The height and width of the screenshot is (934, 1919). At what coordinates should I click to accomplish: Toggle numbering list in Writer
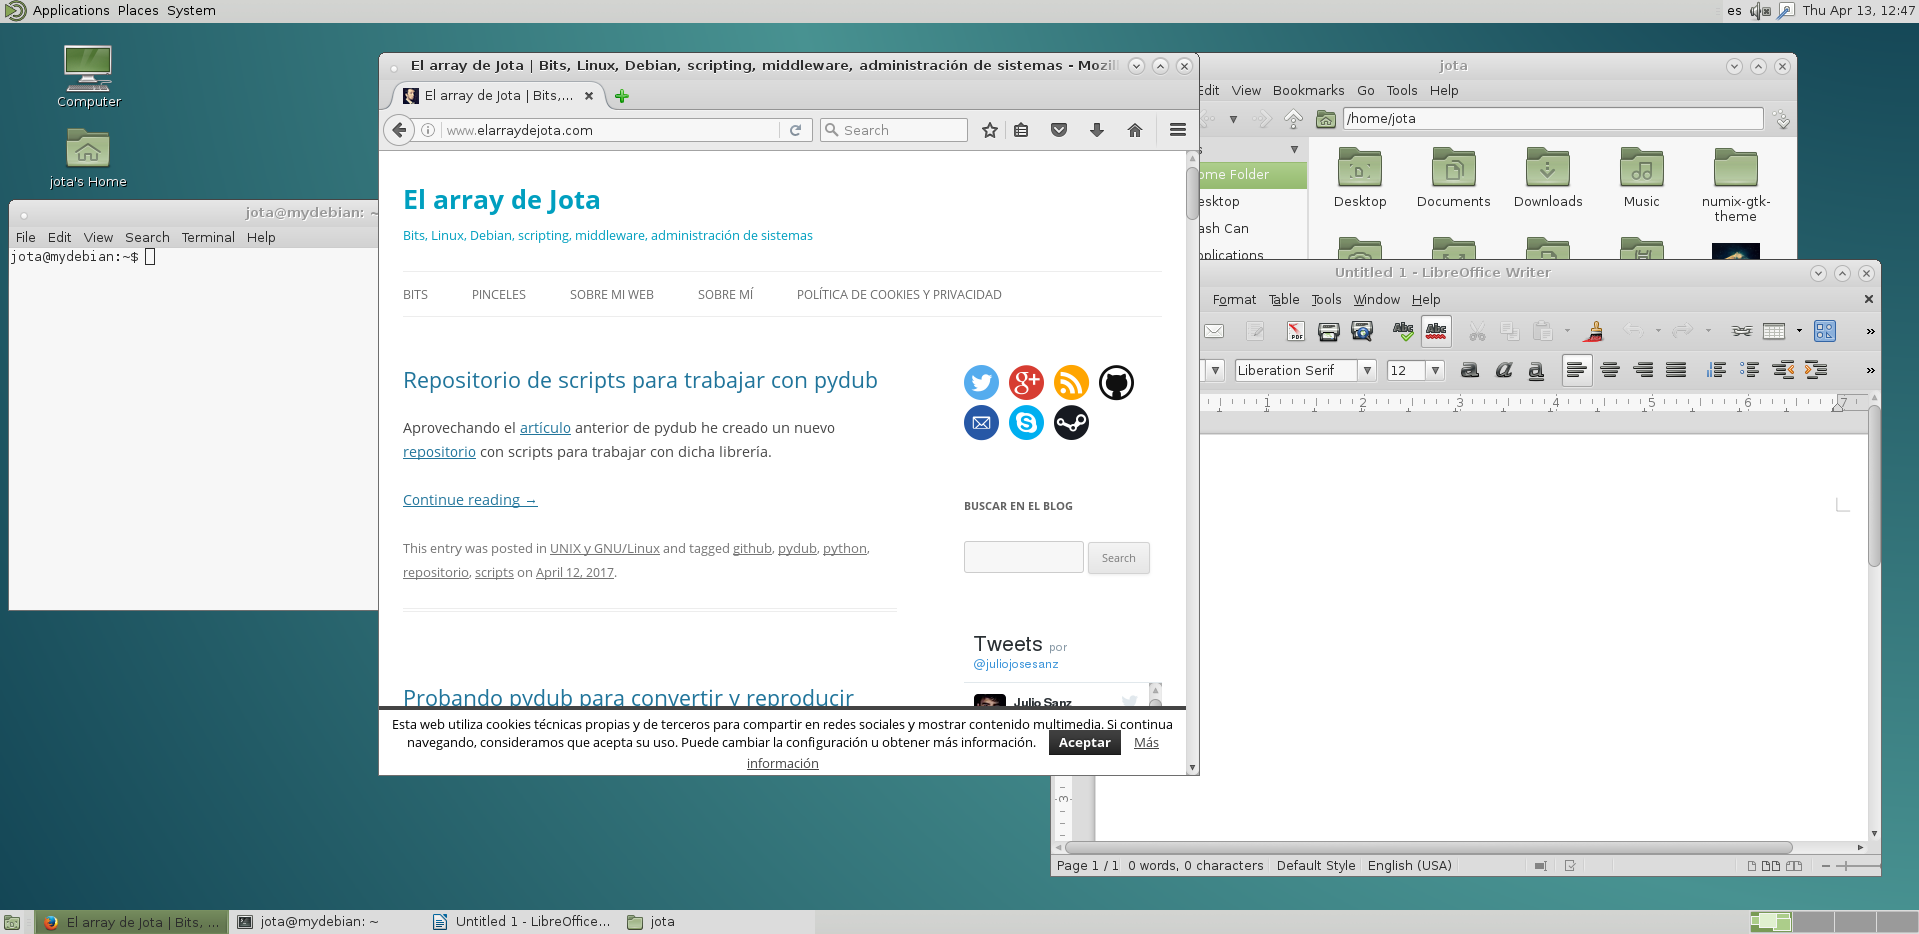pyautogui.click(x=1717, y=370)
